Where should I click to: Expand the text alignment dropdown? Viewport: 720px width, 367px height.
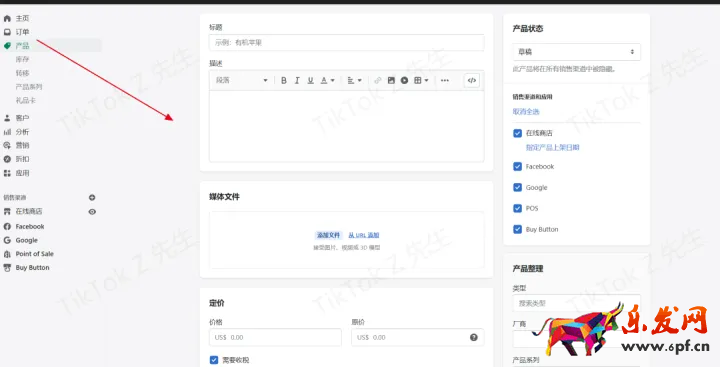click(354, 80)
